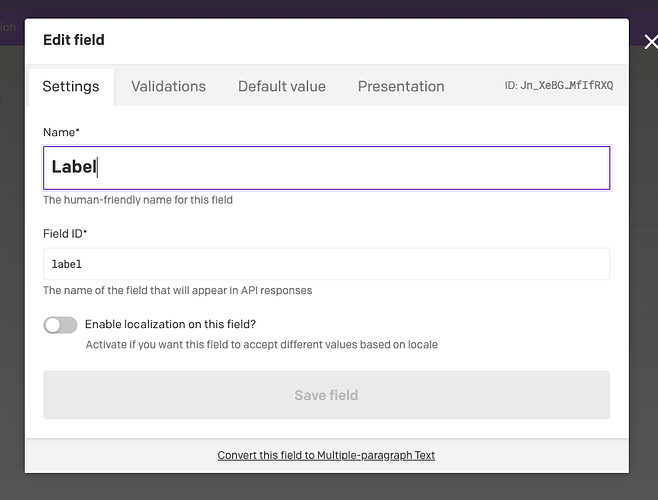Open the Default value tab
658x500 pixels.
click(281, 87)
